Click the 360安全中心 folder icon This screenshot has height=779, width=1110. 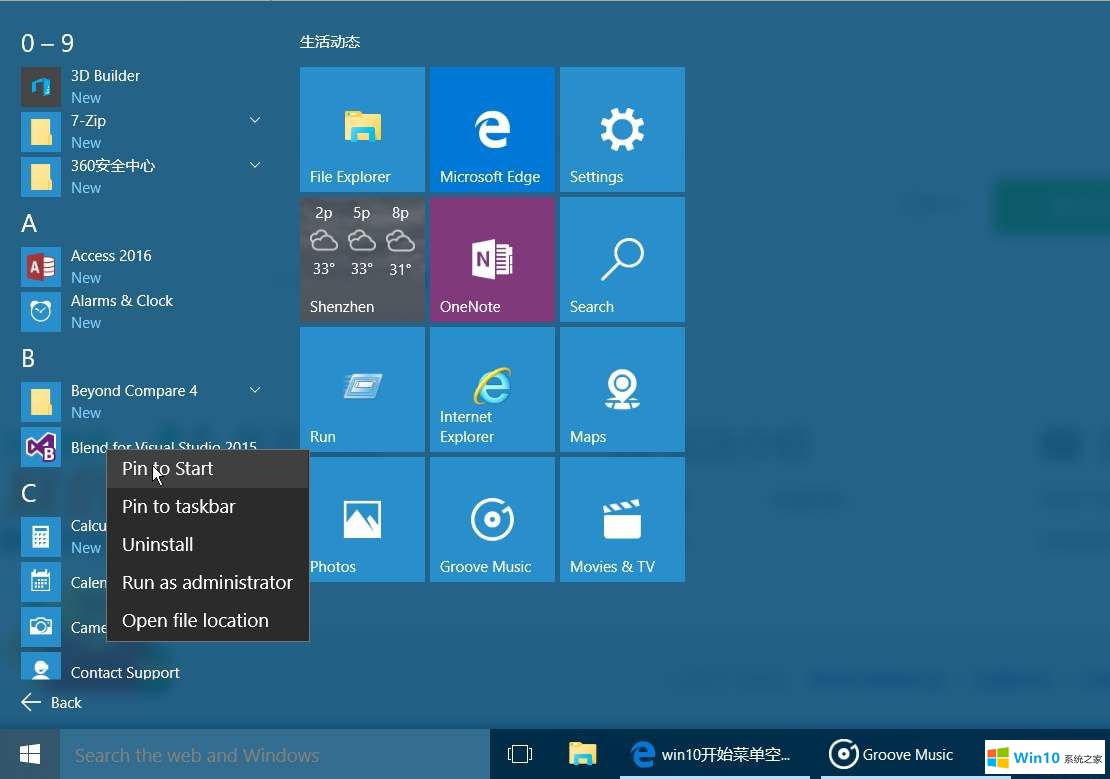point(40,176)
